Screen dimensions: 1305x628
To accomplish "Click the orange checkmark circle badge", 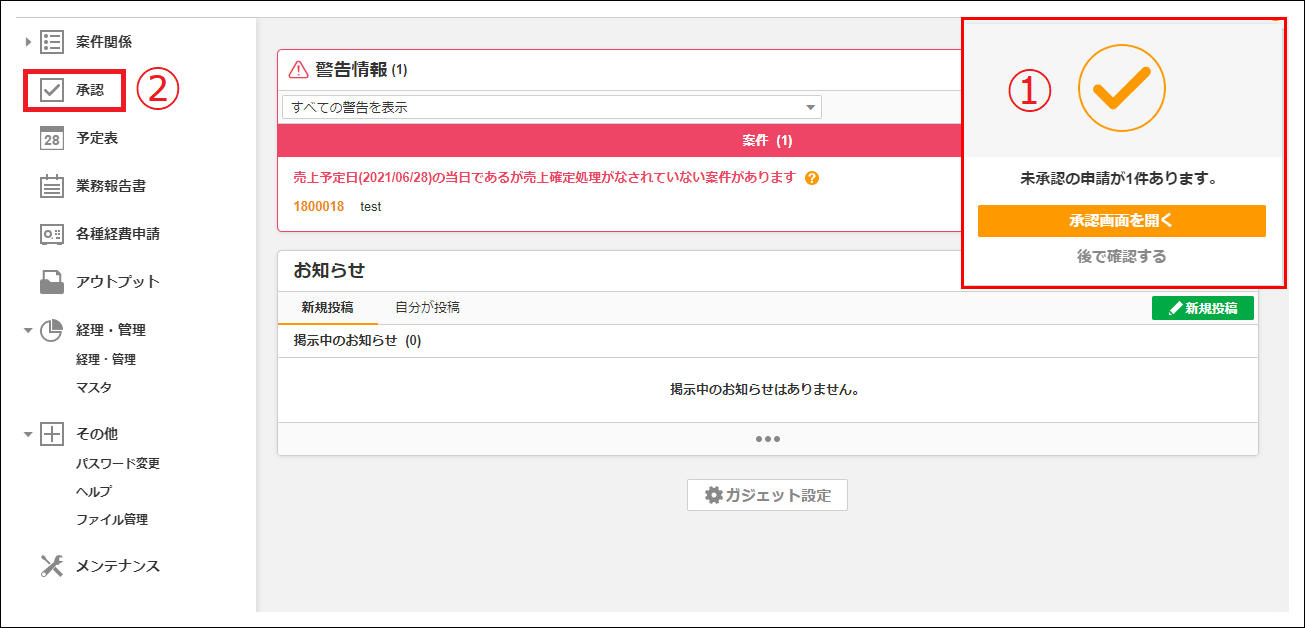I will click(x=1124, y=88).
